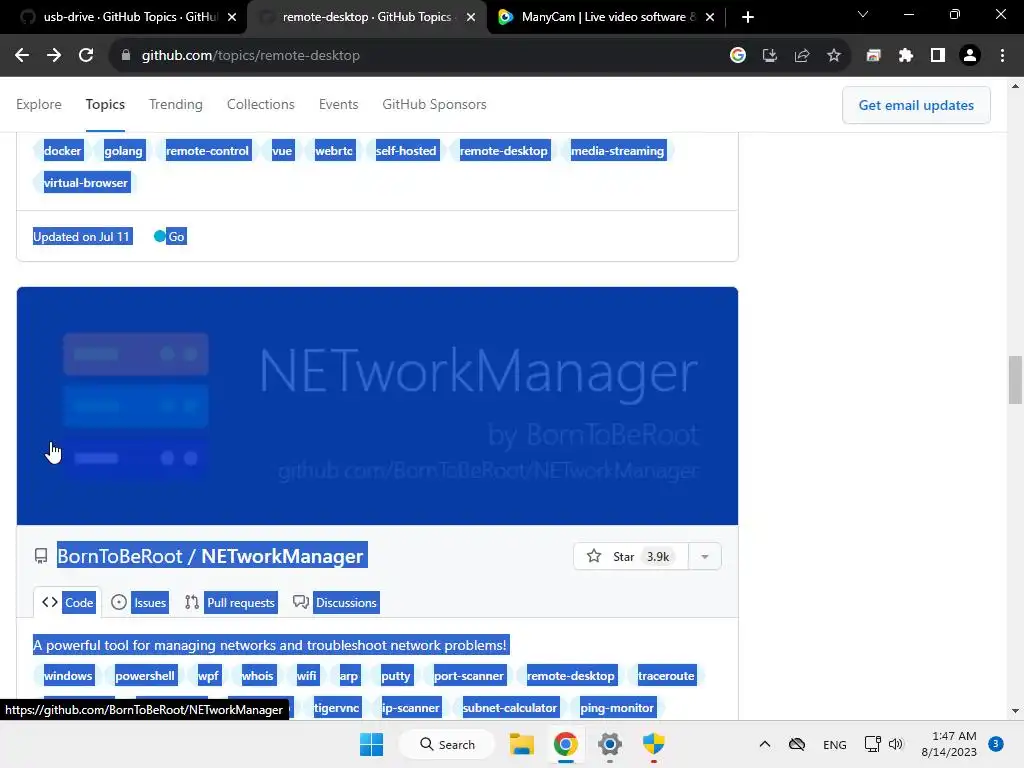Open the Chrome profile avatar
This screenshot has height=768, width=1024.
[x=970, y=56]
